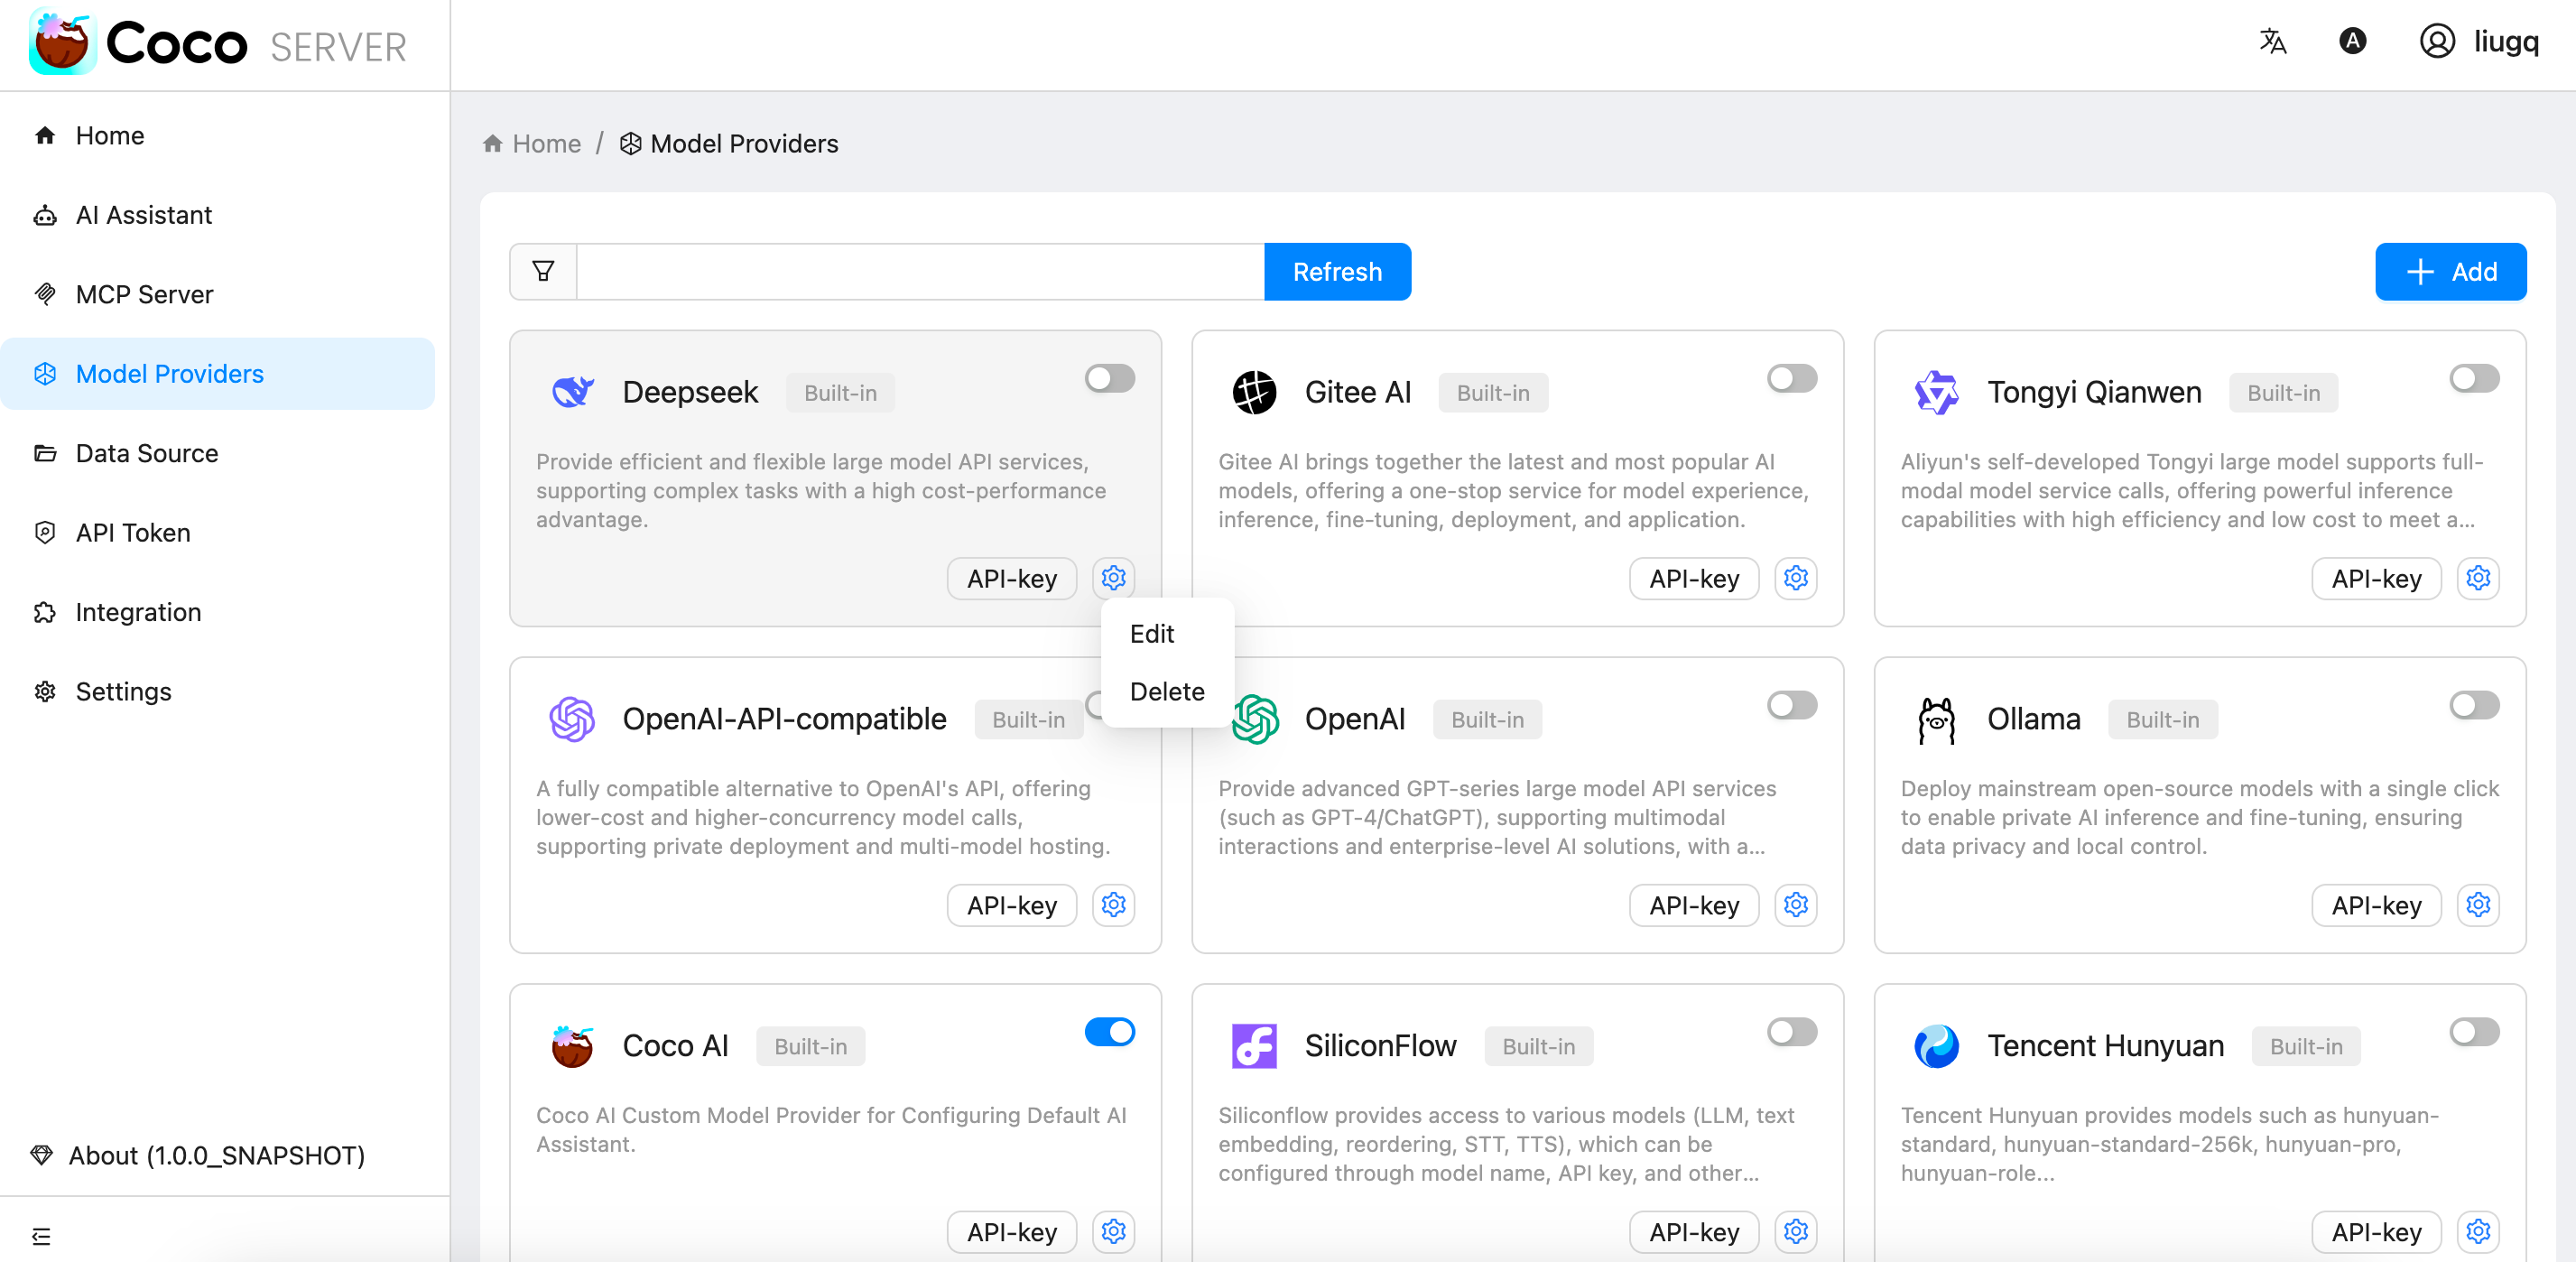Open Gitee AI settings gear
This screenshot has height=1262, width=2576.
point(1795,578)
